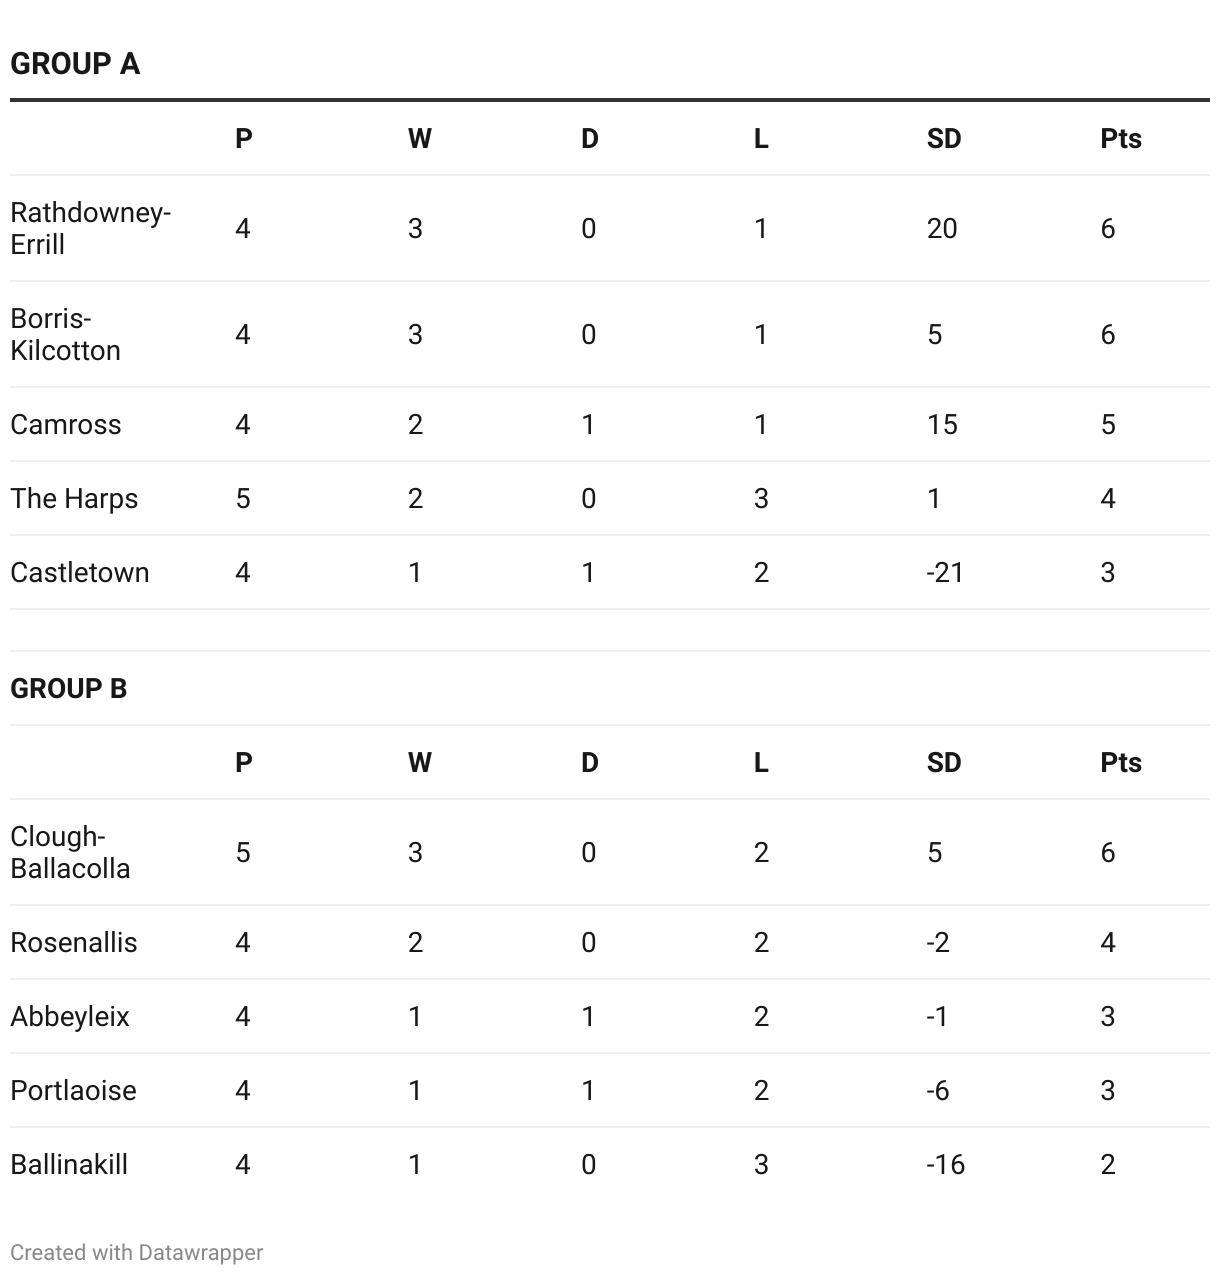Select the Portlaoise row label
The height and width of the screenshot is (1276, 1220).
(x=74, y=1090)
